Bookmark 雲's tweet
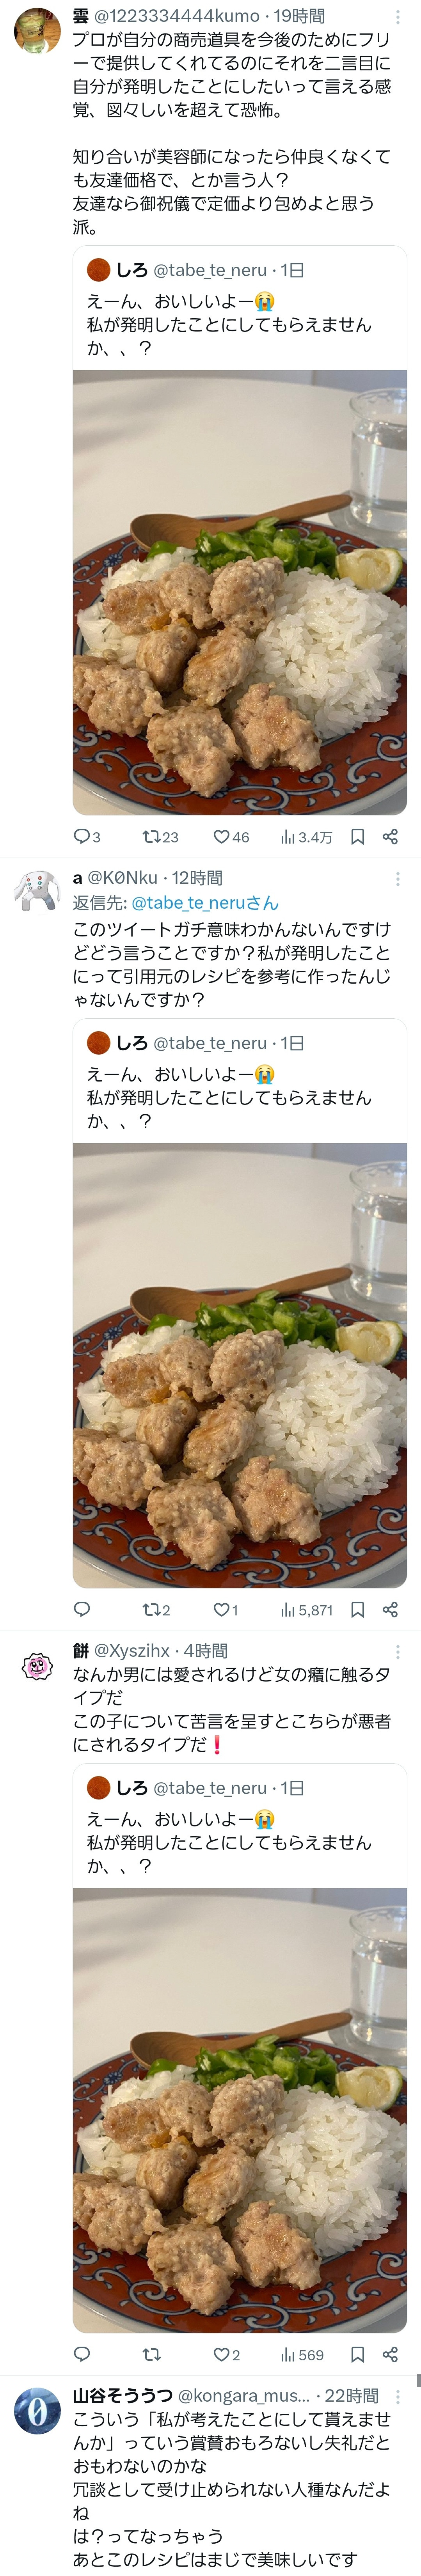Viewport: 421px width, 2576px height. (357, 837)
